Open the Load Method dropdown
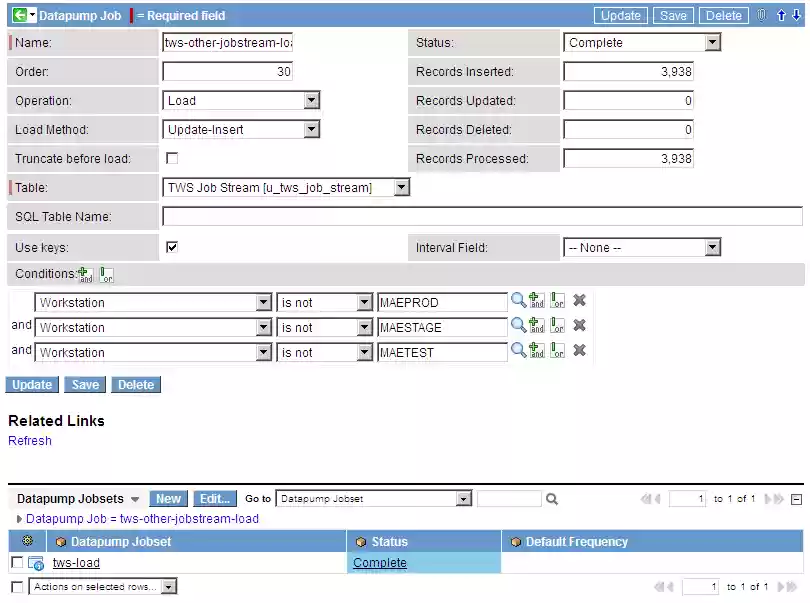810x603 pixels. (310, 129)
